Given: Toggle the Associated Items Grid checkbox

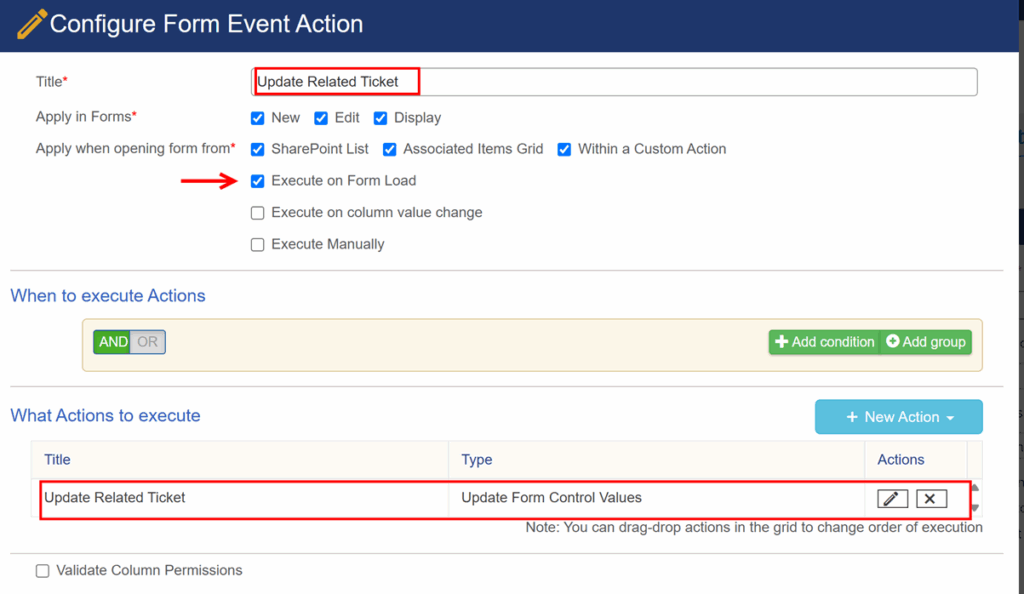Looking at the screenshot, I should (x=389, y=149).
